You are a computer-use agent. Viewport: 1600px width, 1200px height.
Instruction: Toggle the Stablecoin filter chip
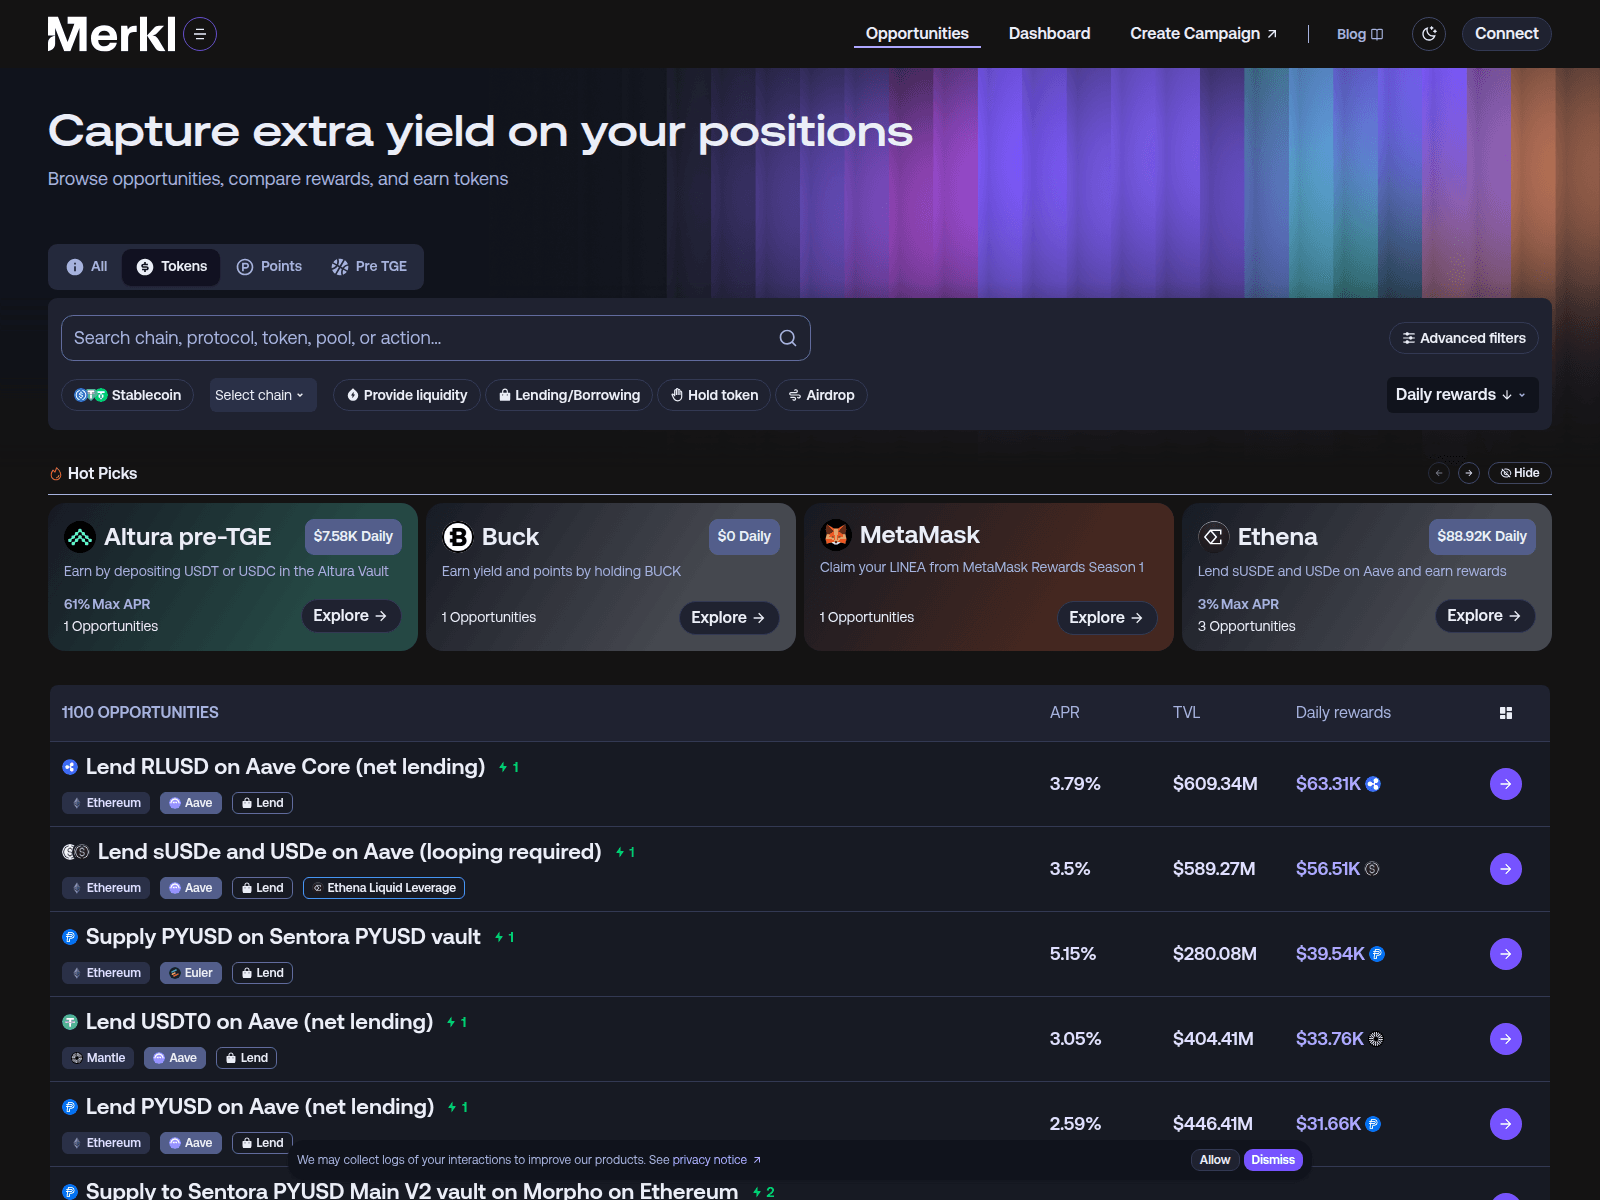click(x=127, y=395)
